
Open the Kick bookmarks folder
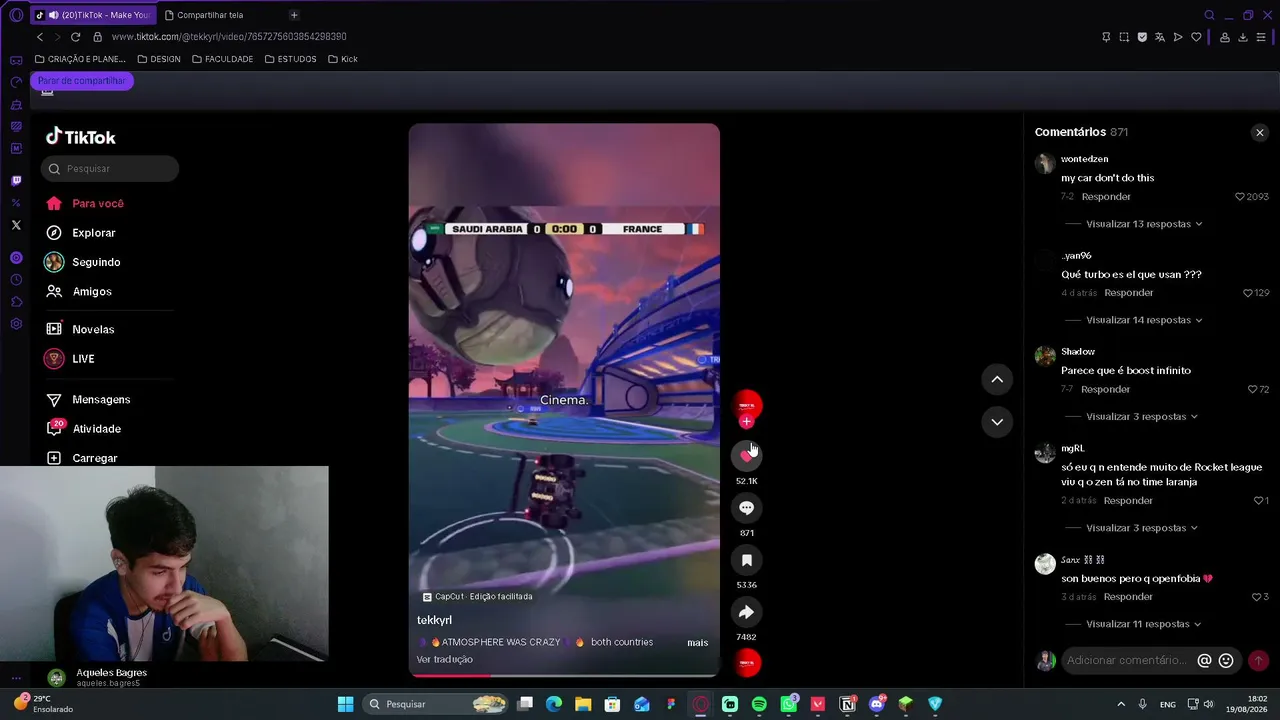(343, 59)
